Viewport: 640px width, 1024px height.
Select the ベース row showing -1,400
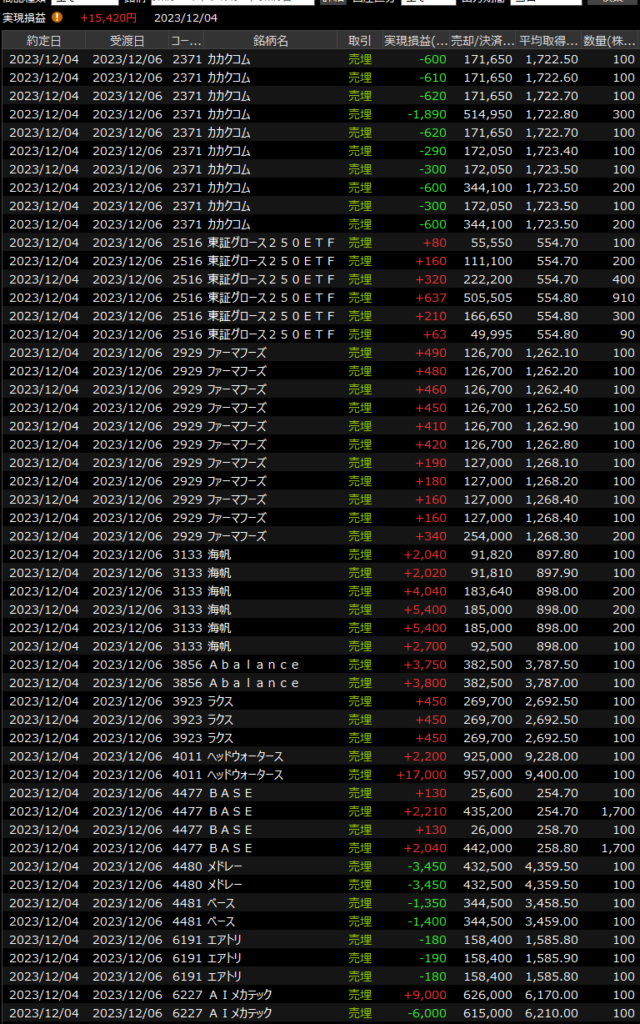tap(320, 921)
